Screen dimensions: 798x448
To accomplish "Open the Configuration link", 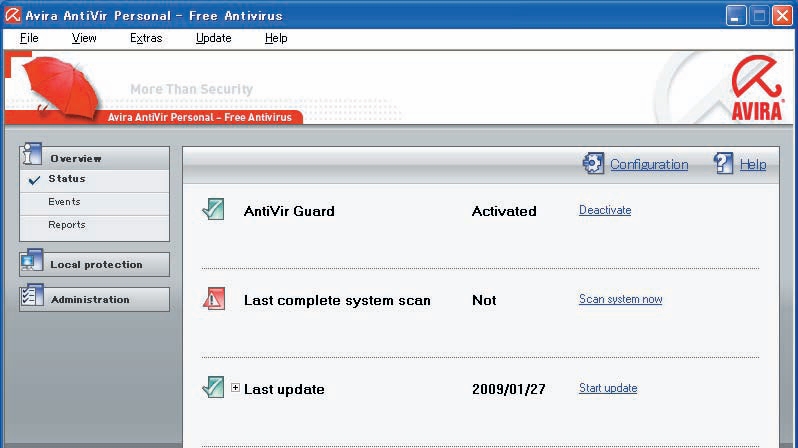I will pos(649,164).
